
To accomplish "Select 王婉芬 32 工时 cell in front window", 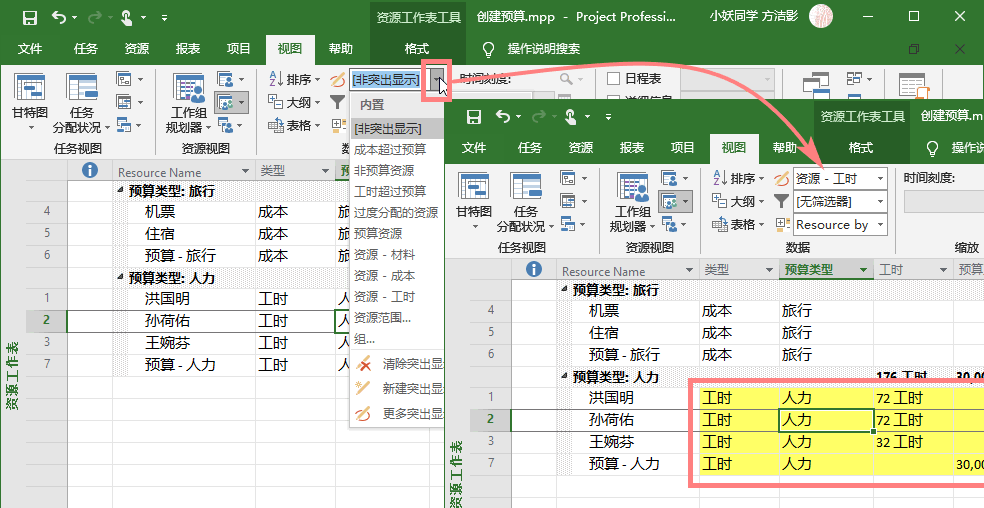I will [x=913, y=441].
